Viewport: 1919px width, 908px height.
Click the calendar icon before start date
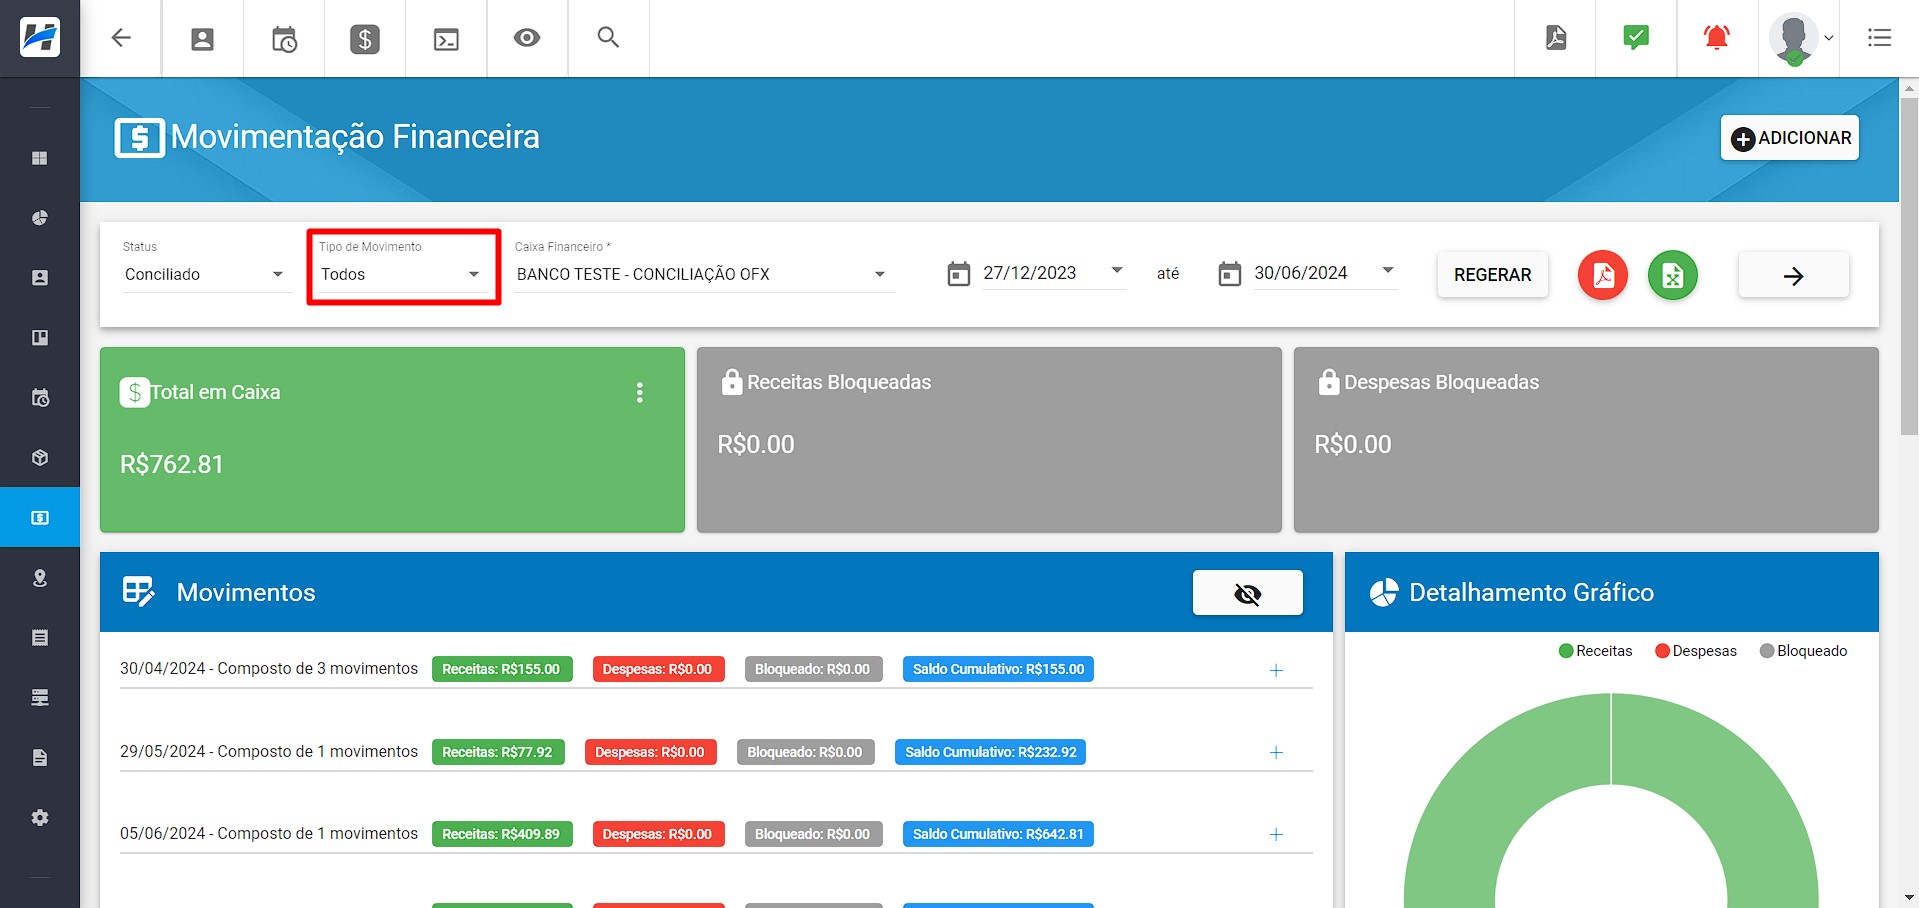[958, 274]
